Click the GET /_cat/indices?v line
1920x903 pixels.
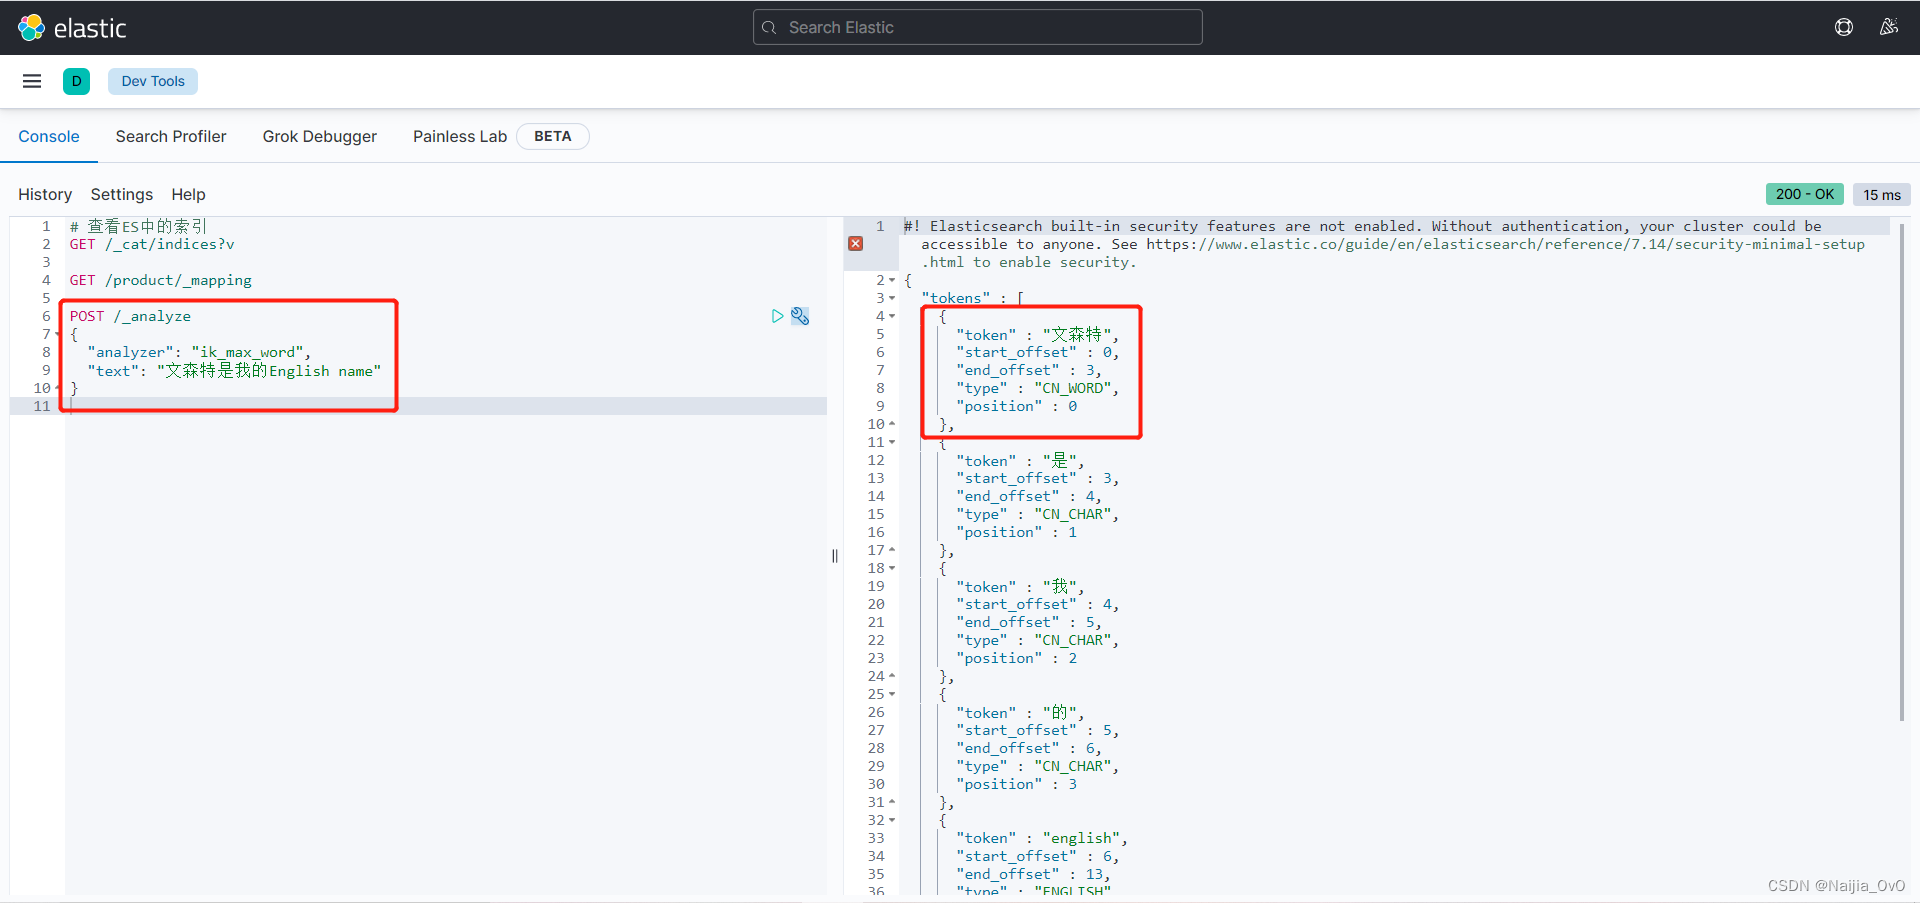click(152, 244)
